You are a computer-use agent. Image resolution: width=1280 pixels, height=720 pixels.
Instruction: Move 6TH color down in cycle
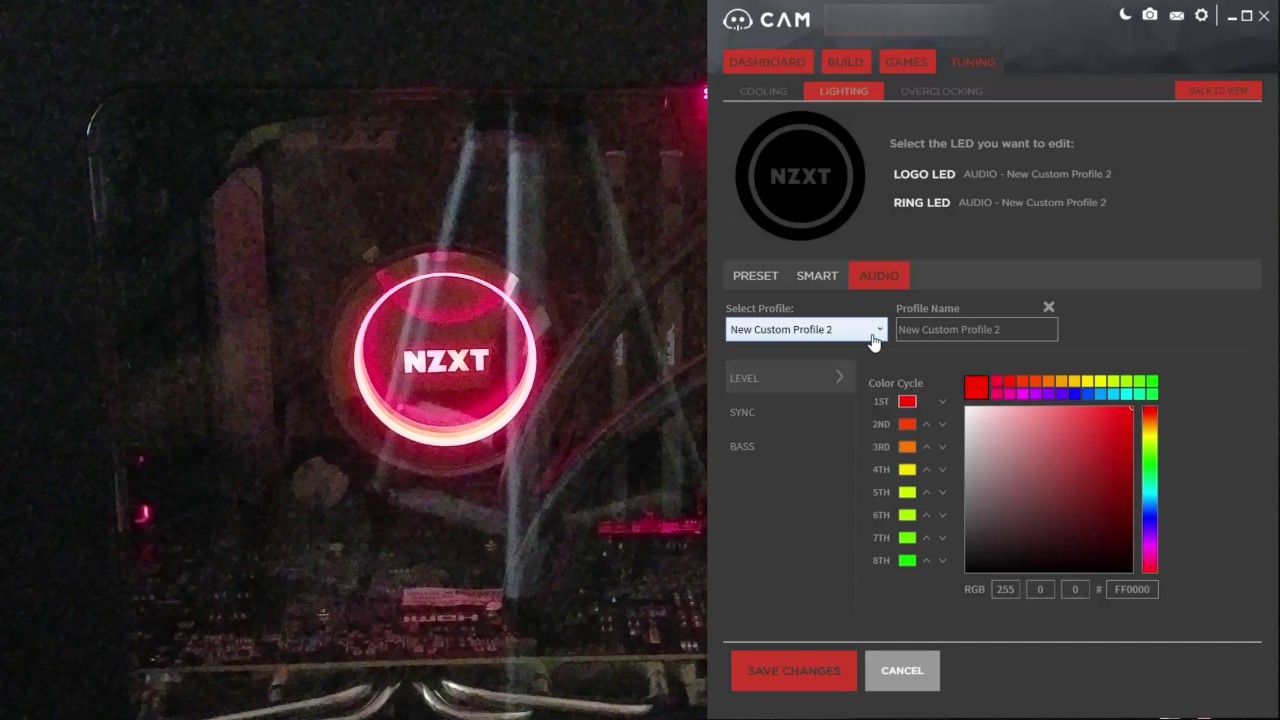coord(942,515)
